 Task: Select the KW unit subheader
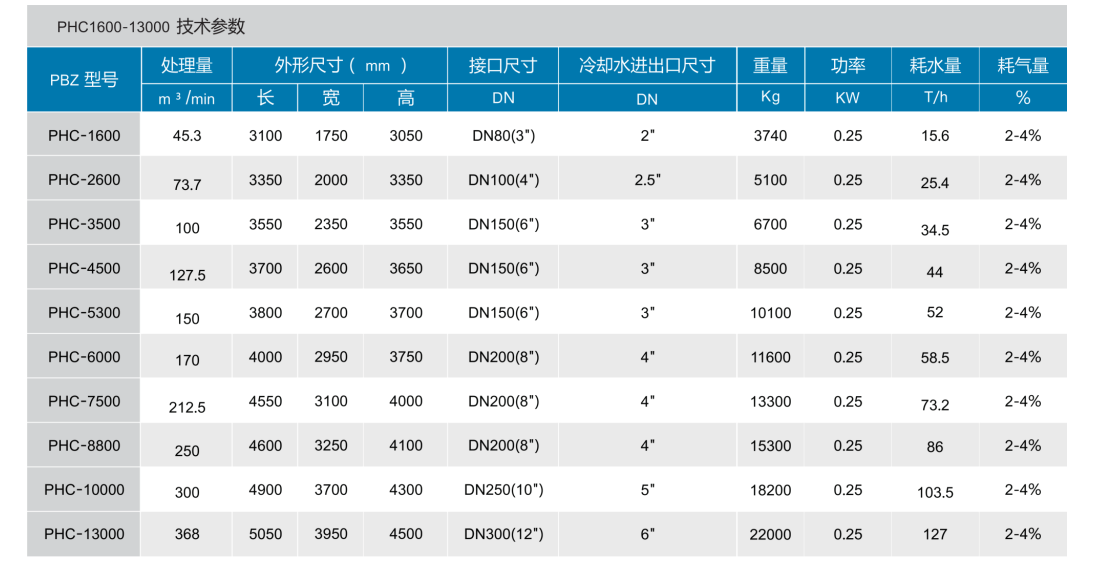847,98
